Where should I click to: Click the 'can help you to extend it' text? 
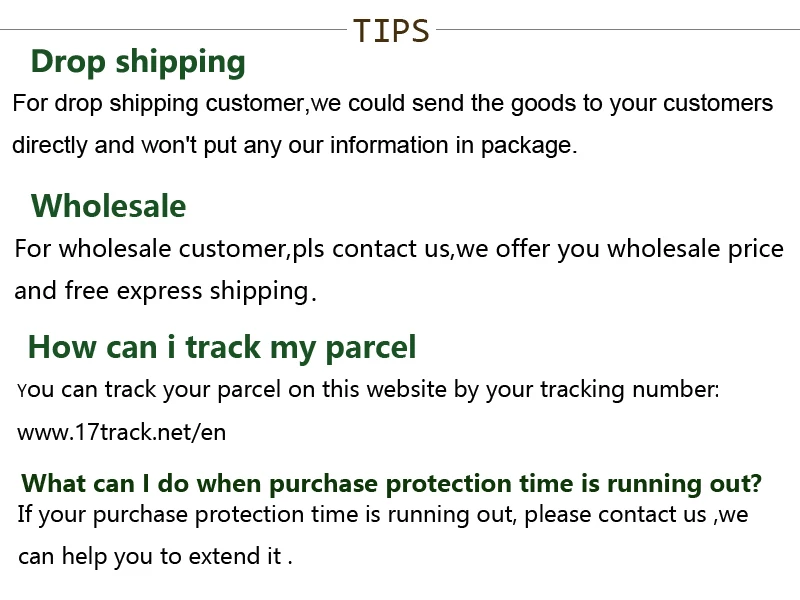tap(155, 556)
